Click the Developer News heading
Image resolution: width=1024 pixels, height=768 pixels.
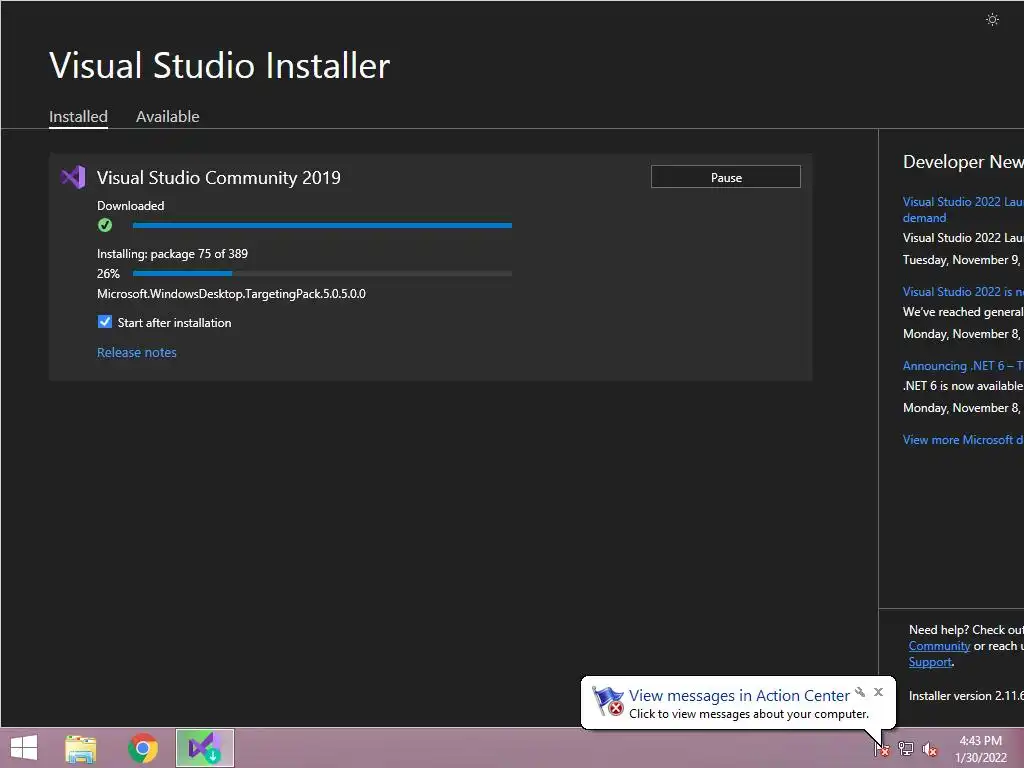coord(963,162)
